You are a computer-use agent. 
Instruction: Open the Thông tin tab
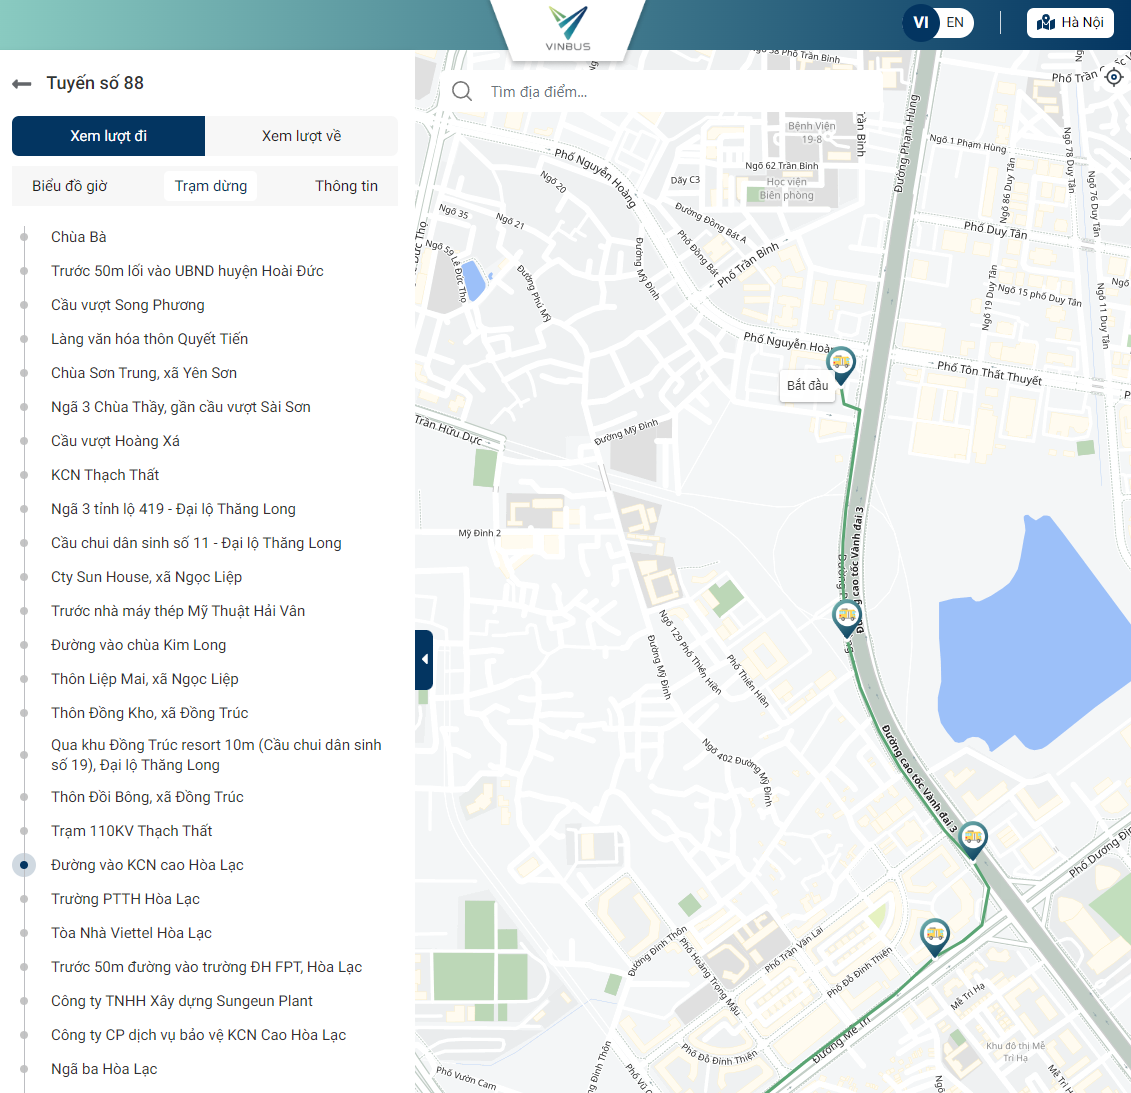click(x=346, y=186)
